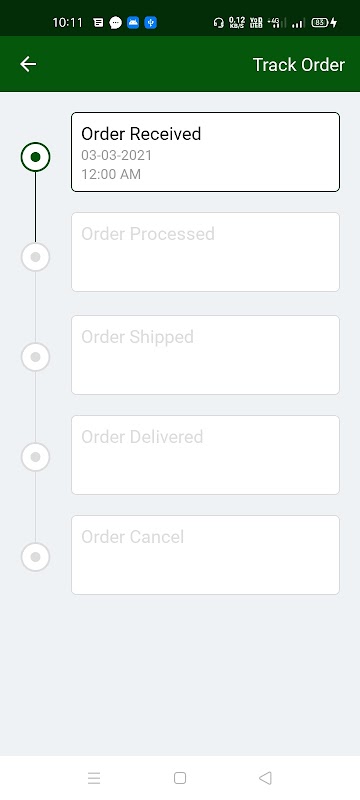This screenshot has width=360, height=800.
Task: Tap the Track Order header title
Action: point(299,65)
